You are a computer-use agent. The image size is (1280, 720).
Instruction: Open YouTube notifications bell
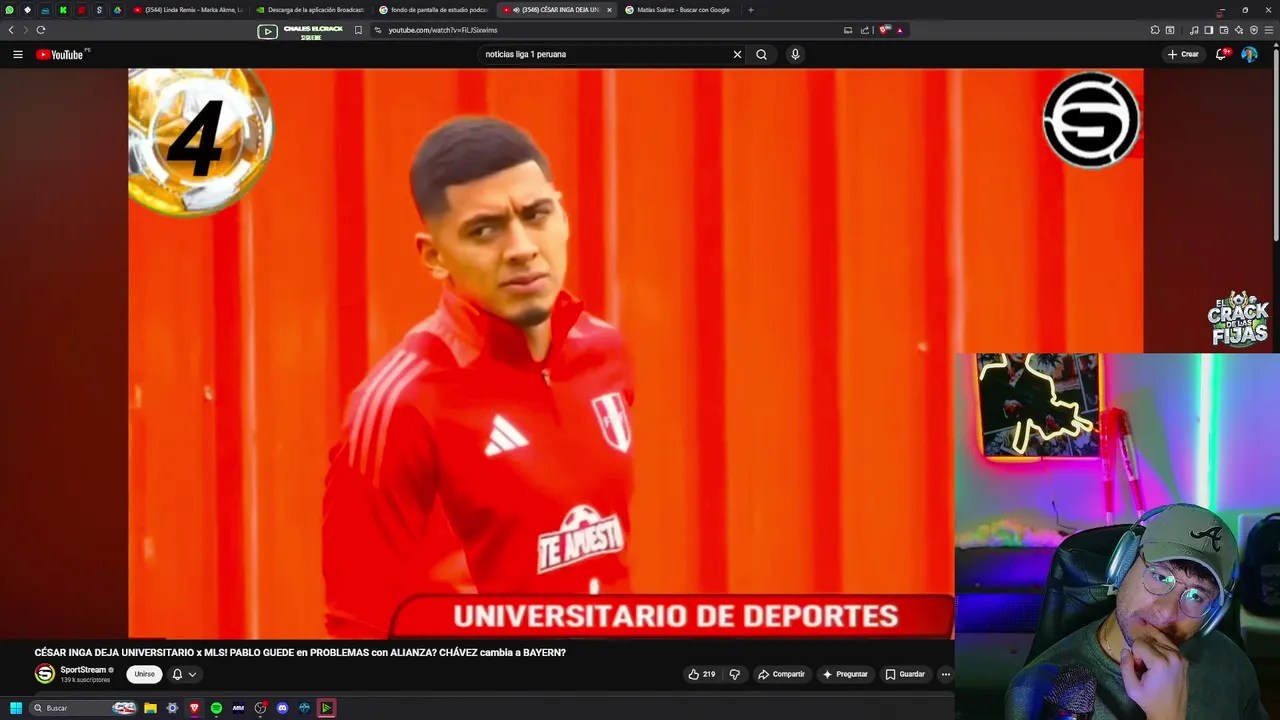[x=1221, y=54]
